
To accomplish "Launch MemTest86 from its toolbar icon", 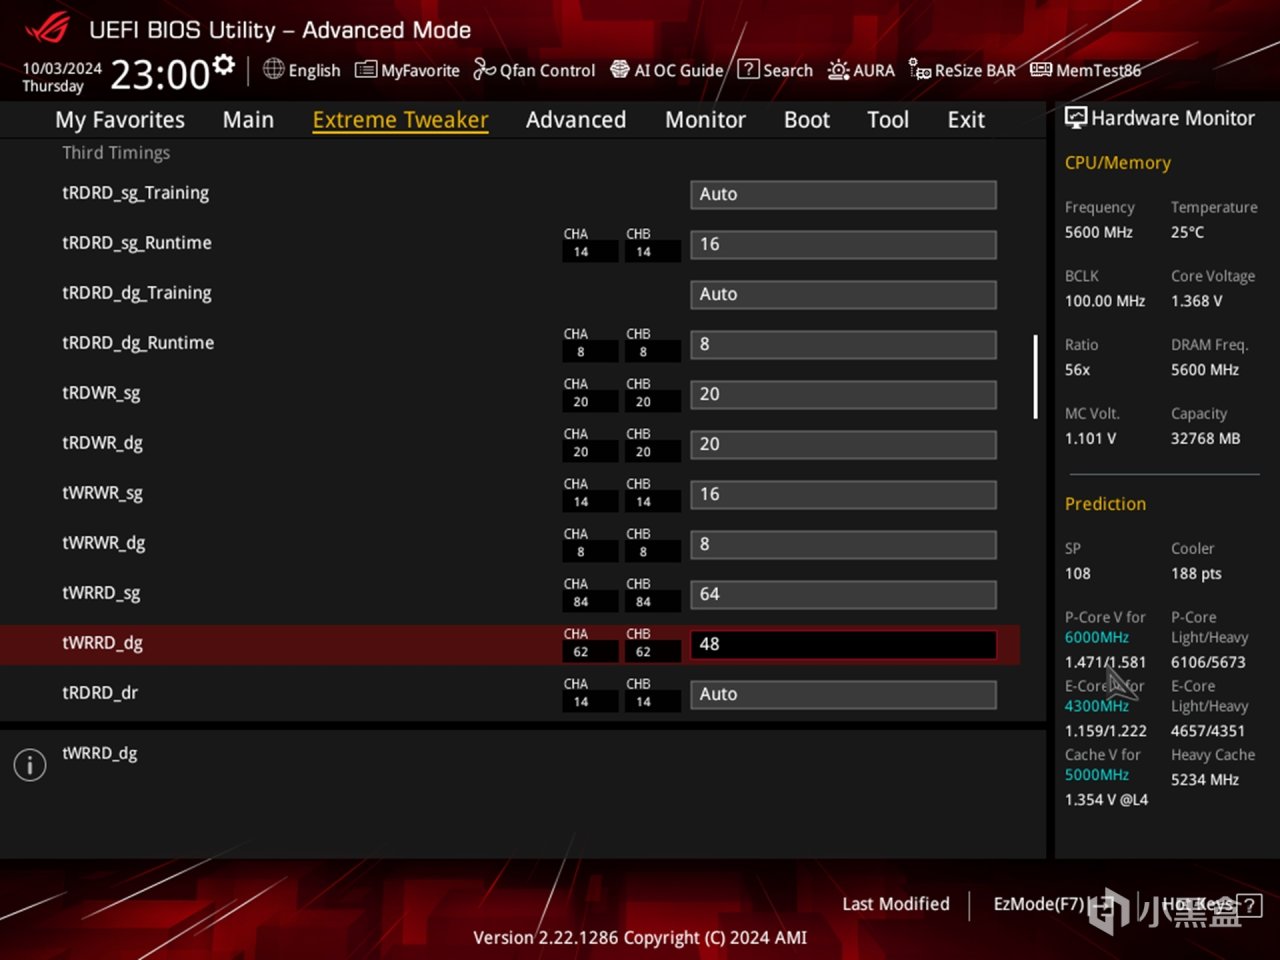I will [x=1041, y=69].
